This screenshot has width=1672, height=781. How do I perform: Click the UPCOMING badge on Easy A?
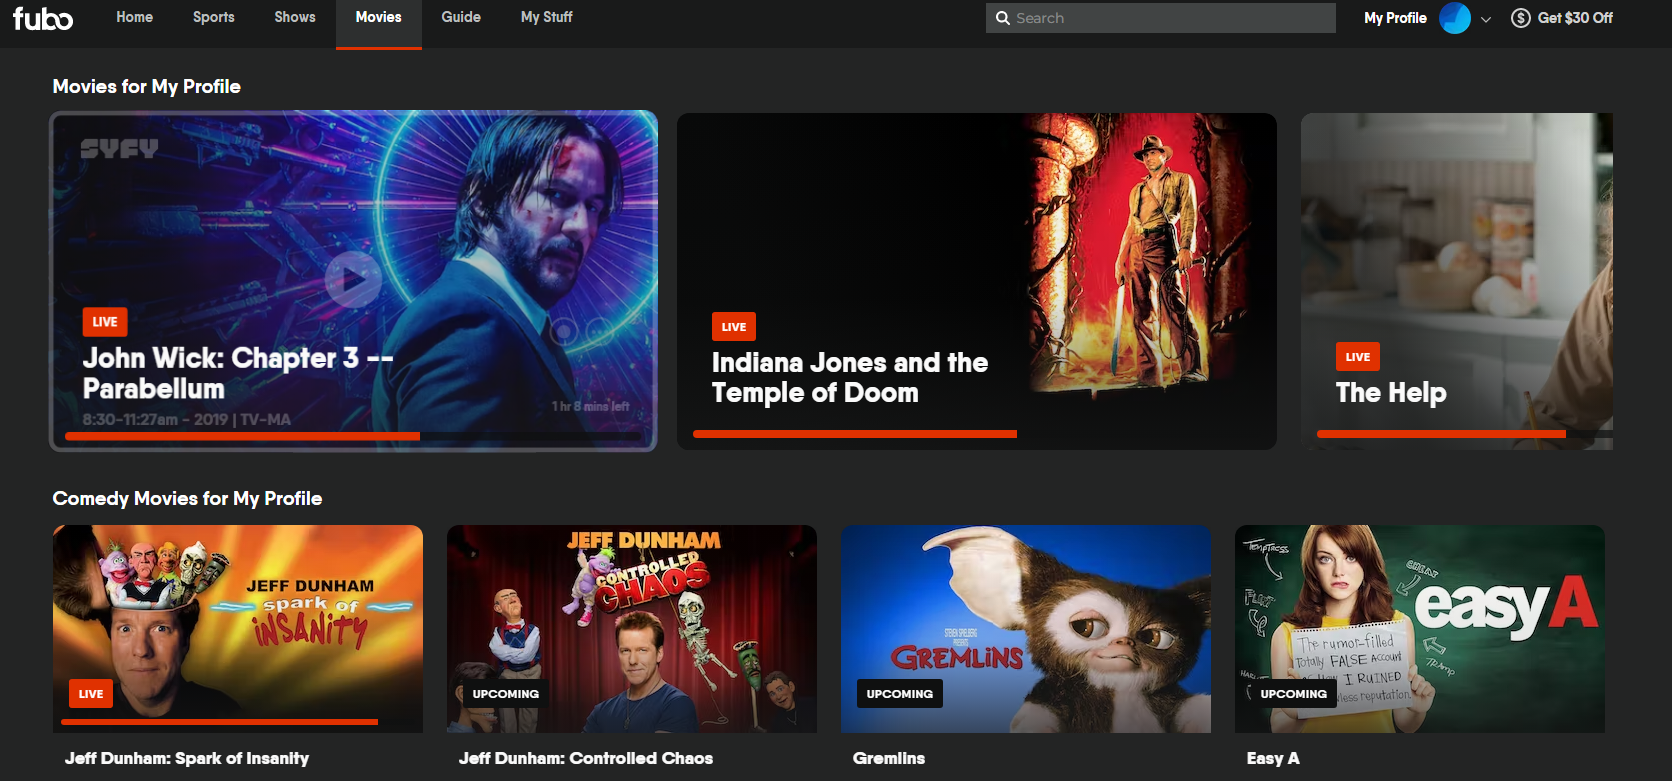click(x=1294, y=694)
